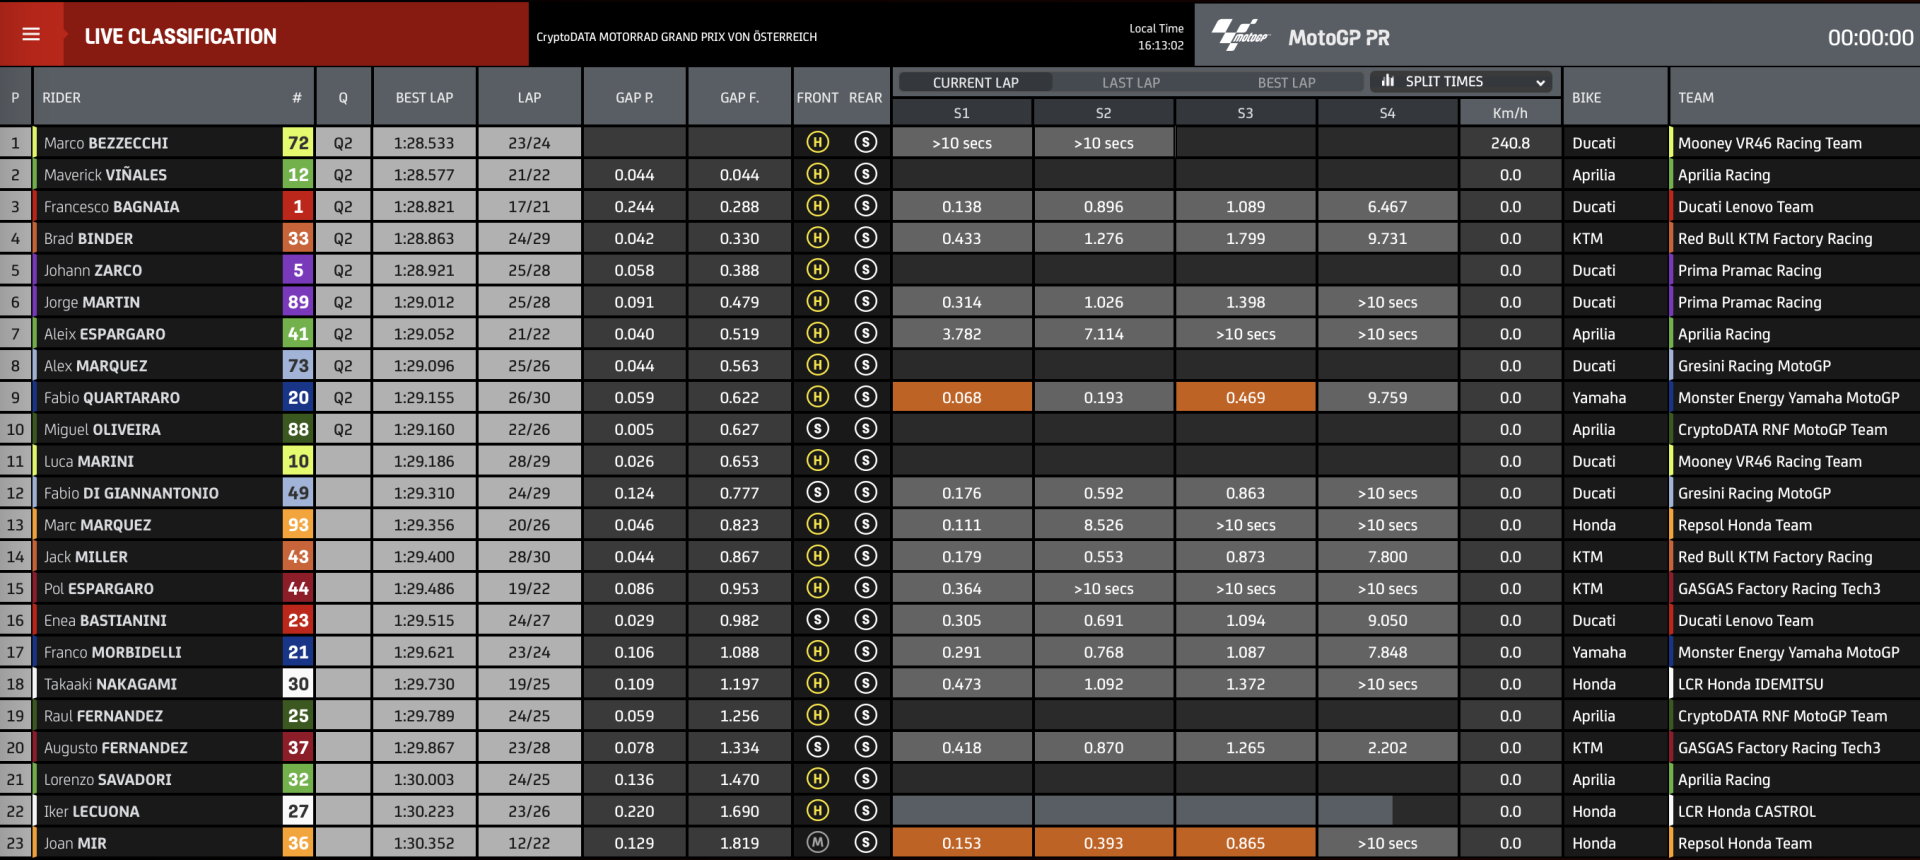The width and height of the screenshot is (1920, 860).
Task: Click team Mooney VR46 Racing Team for Bezzecchi
Action: pyautogui.click(x=1770, y=143)
